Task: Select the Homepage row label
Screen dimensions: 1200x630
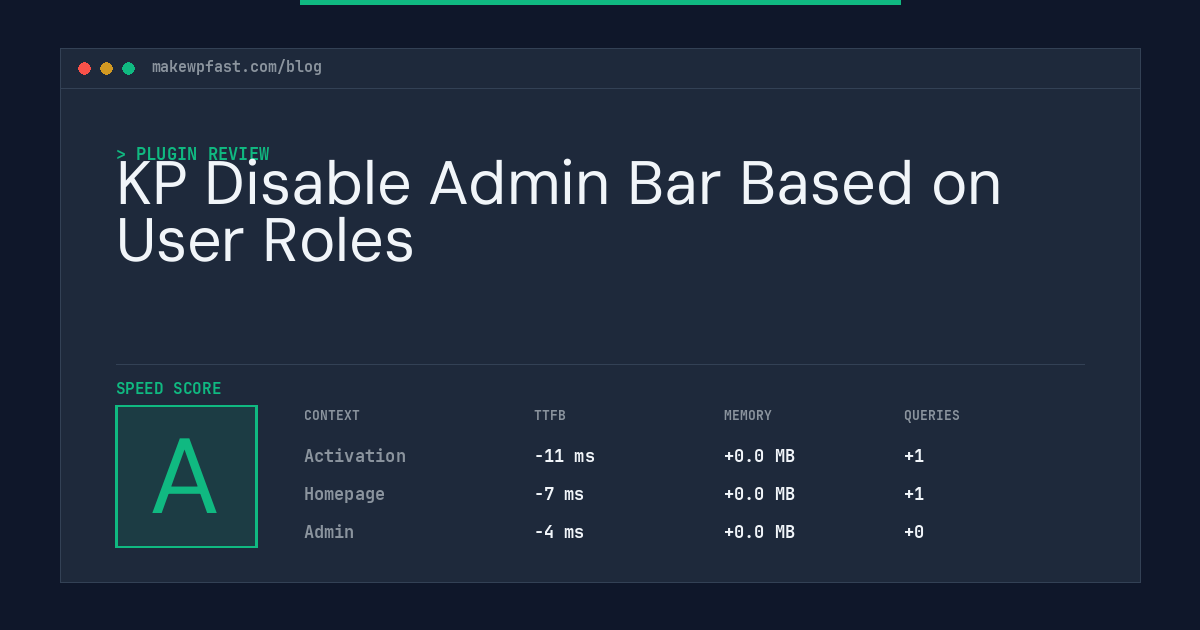Action: [x=344, y=494]
